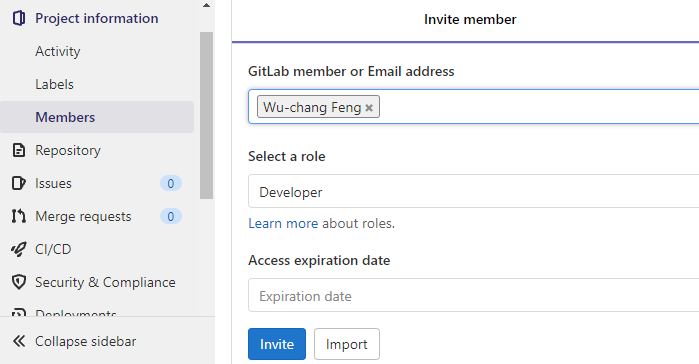This screenshot has height=364, width=699.
Task: Open the Issues count badge
Action: (x=171, y=183)
